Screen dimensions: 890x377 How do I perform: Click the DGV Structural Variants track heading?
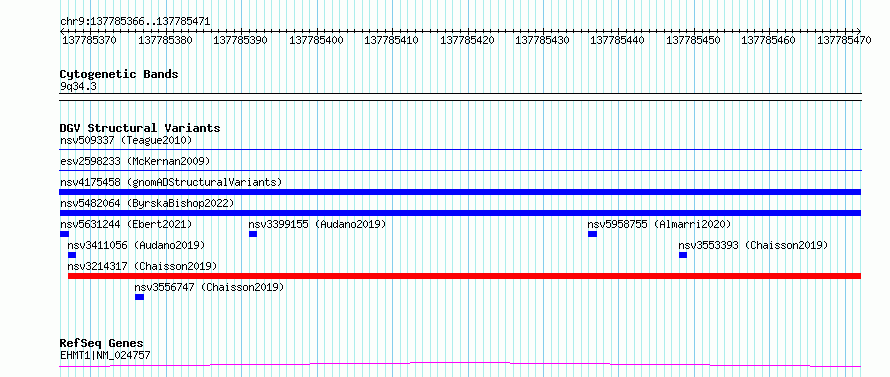140,128
